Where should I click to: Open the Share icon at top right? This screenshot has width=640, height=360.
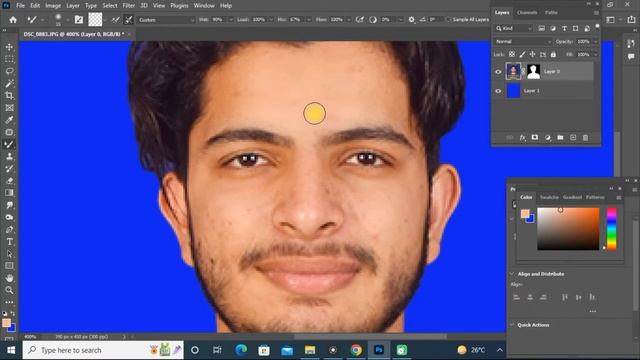pos(631,20)
